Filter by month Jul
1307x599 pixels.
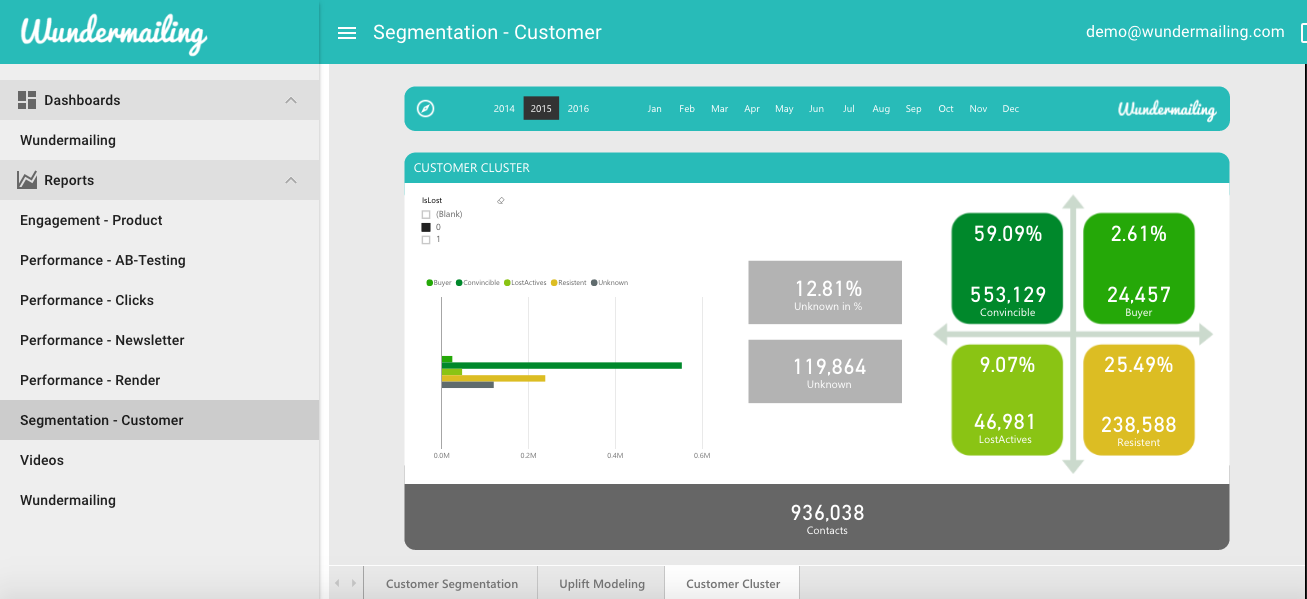(x=849, y=109)
